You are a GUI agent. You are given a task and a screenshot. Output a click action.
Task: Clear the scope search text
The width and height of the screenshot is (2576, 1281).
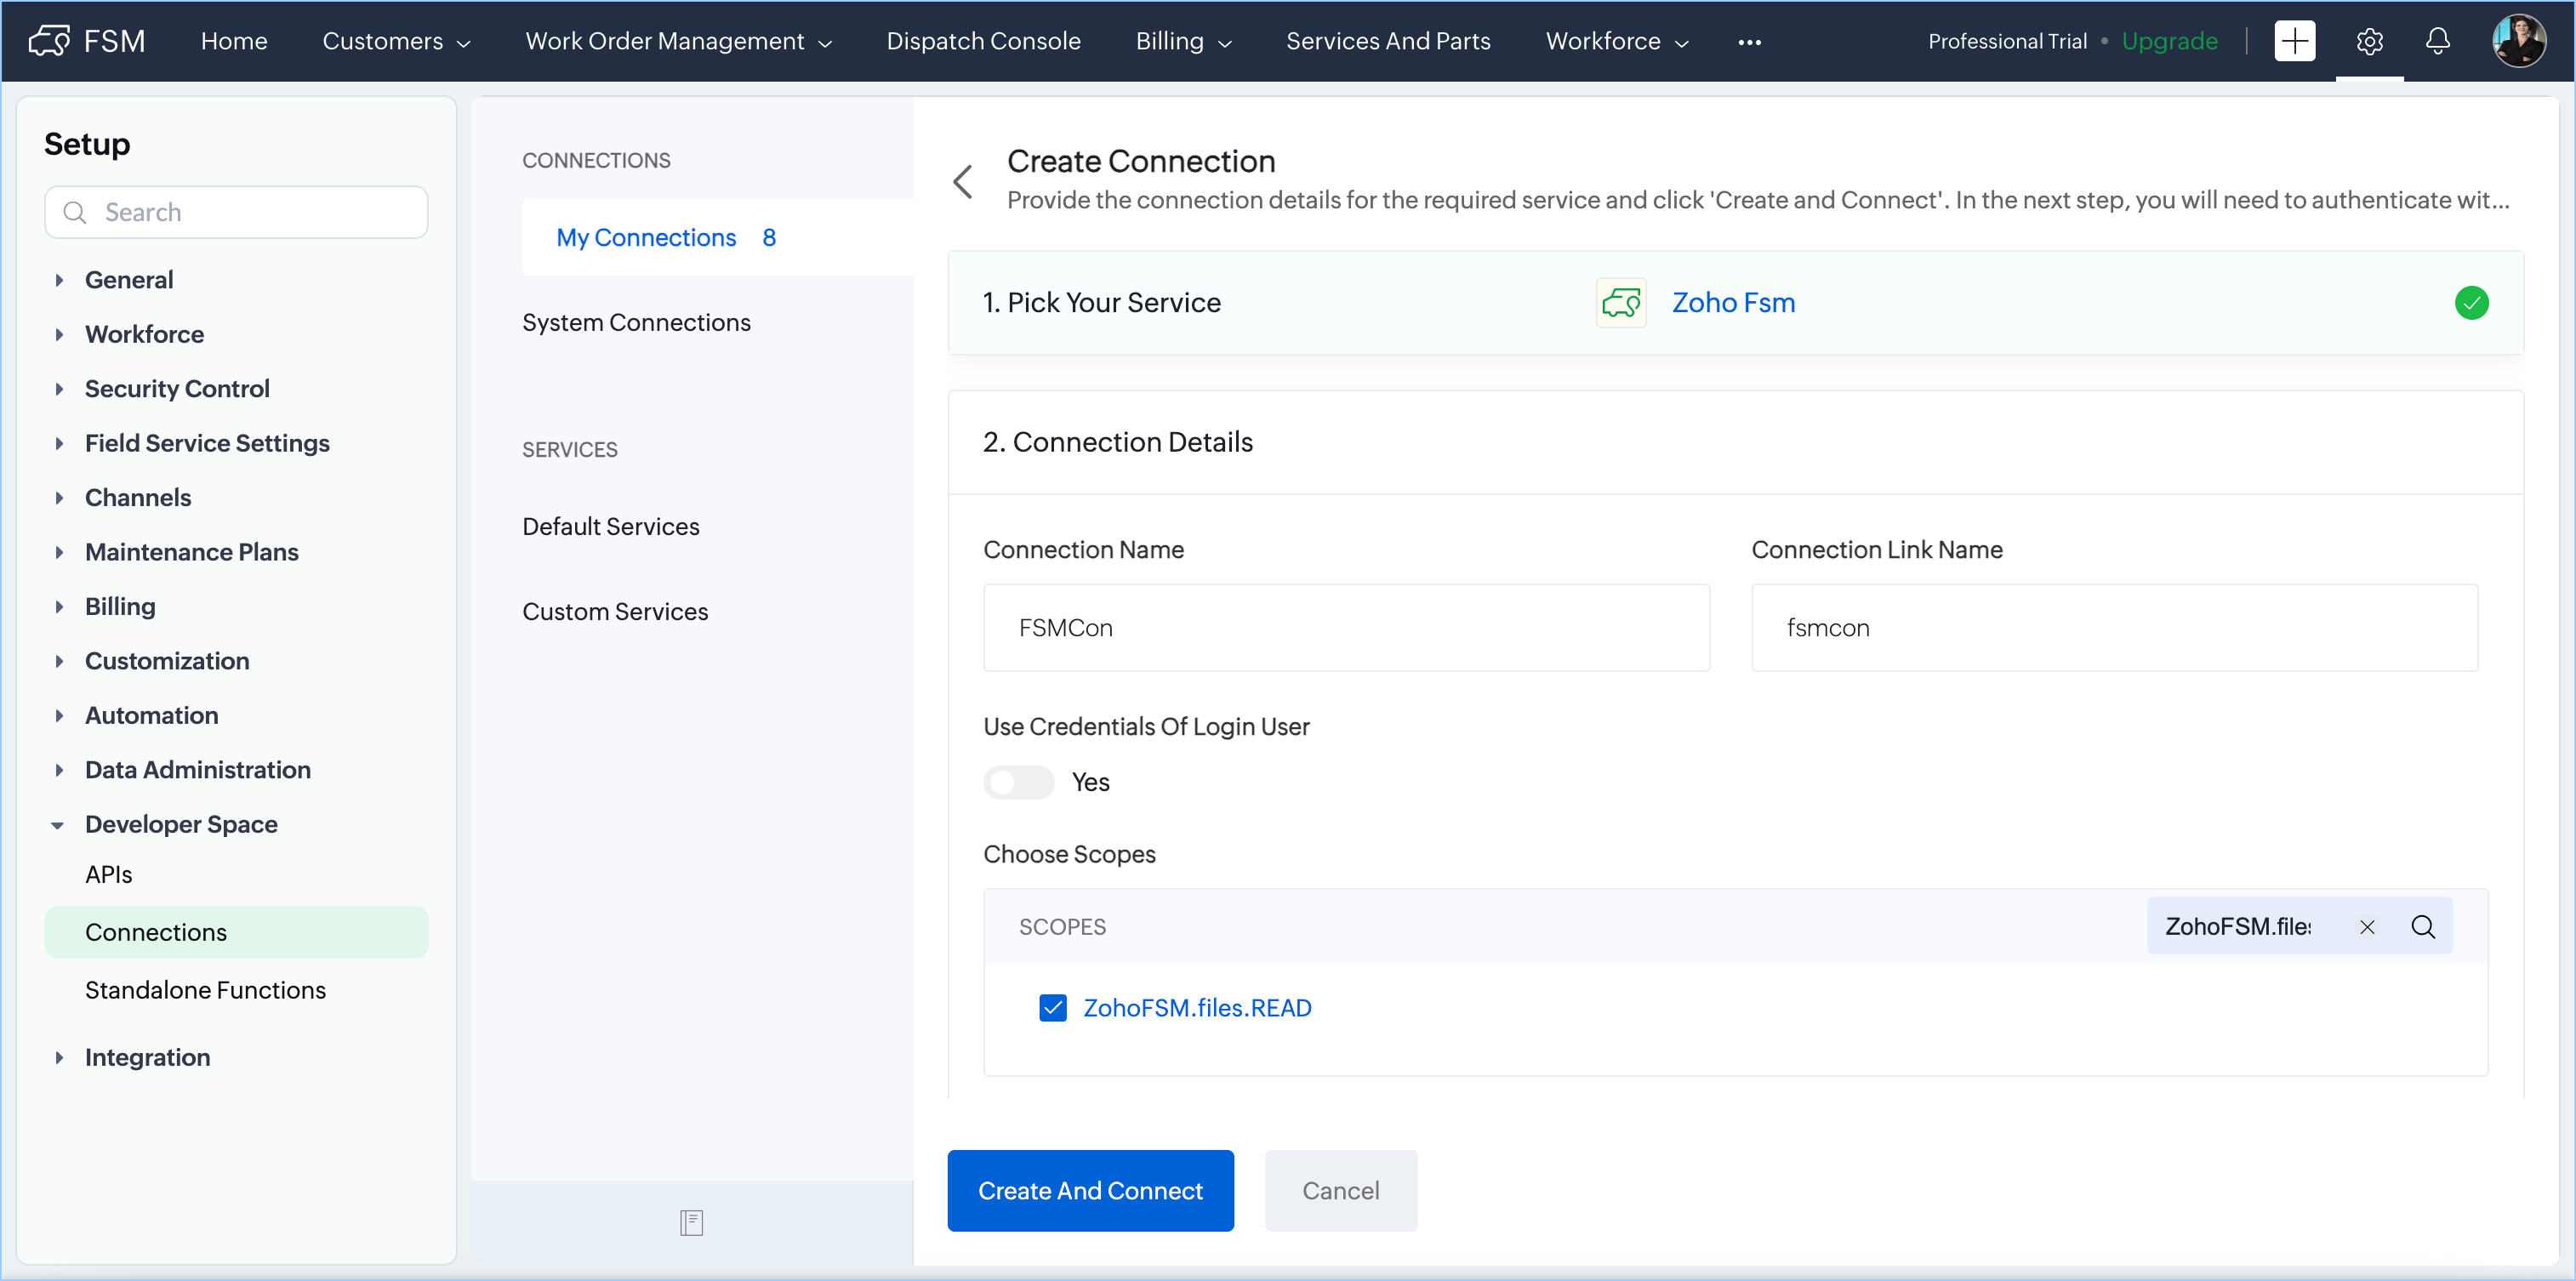(x=2367, y=927)
